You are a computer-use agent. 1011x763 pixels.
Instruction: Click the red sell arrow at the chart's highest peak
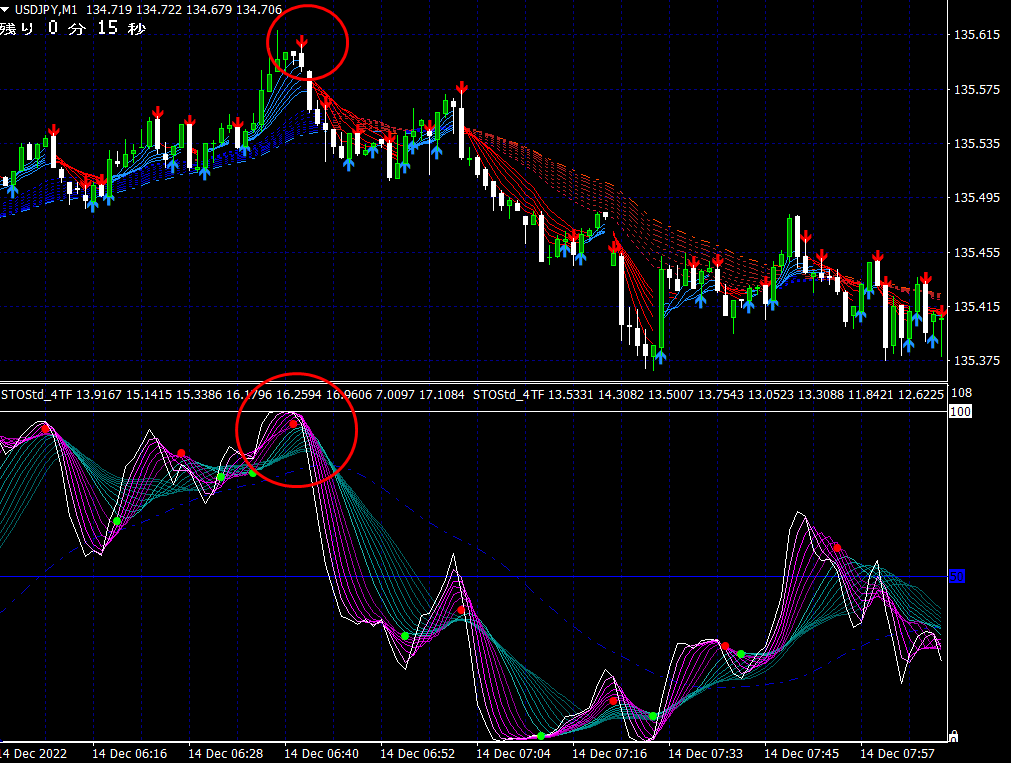pos(301,43)
